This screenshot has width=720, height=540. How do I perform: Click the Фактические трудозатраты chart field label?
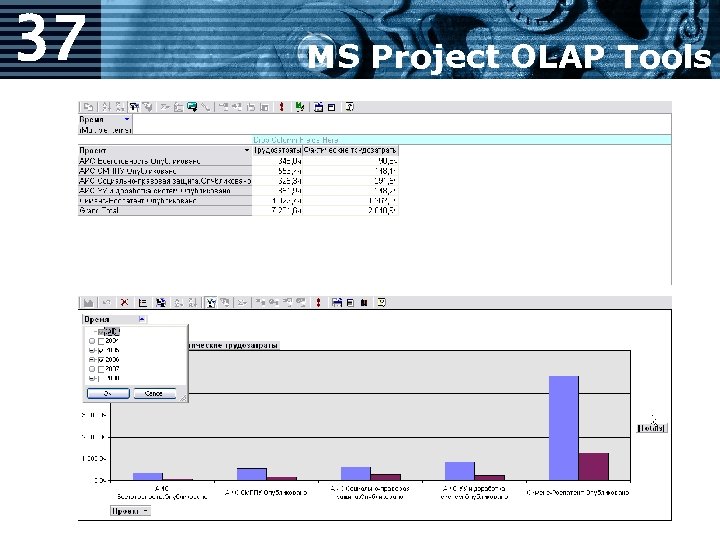pyautogui.click(x=233, y=345)
